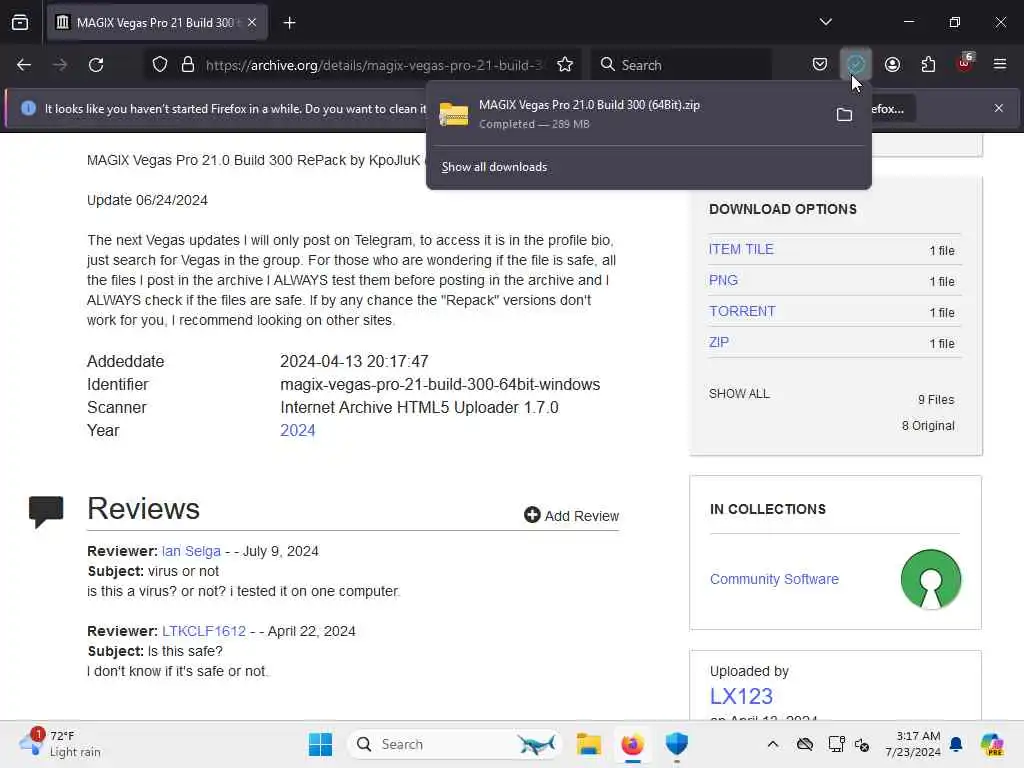The height and width of the screenshot is (768, 1024).
Task: Open Windows Start menu
Action: [x=320, y=744]
